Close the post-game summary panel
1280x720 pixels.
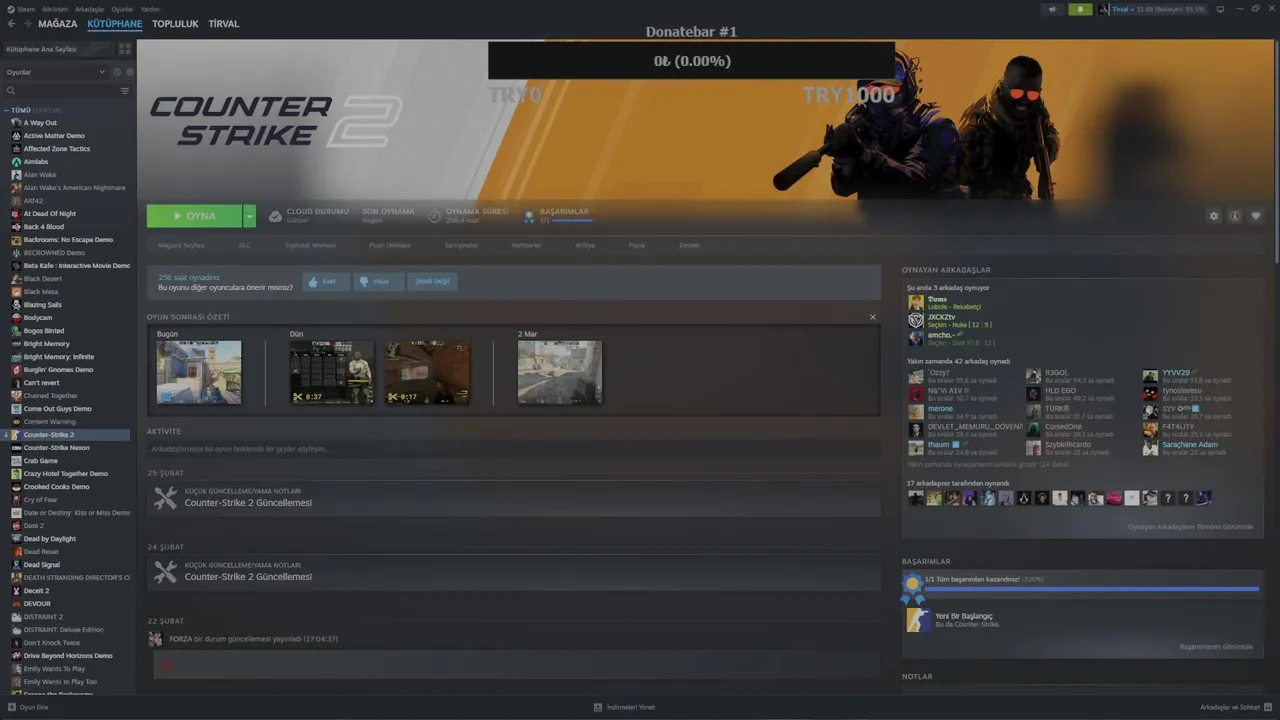872,317
